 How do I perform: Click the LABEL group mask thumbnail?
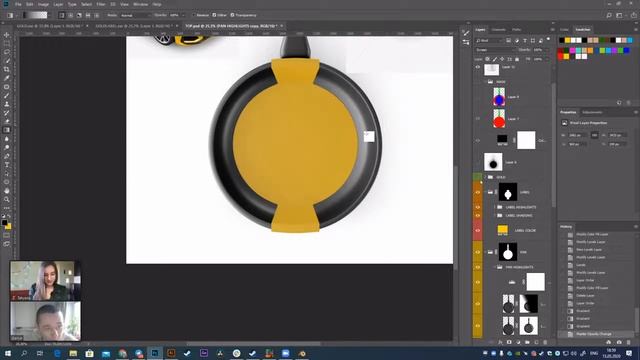tap(508, 192)
